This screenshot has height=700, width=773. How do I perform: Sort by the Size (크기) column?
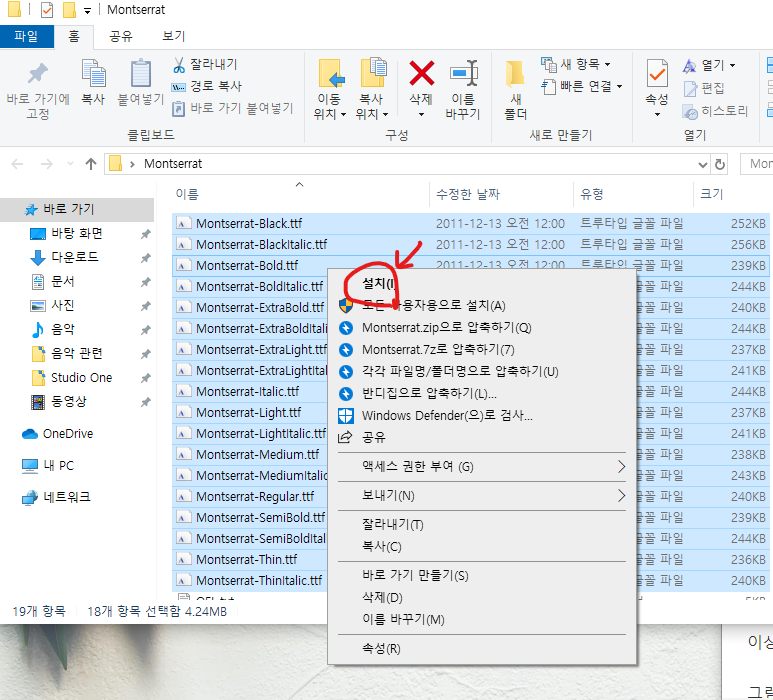tap(711, 194)
